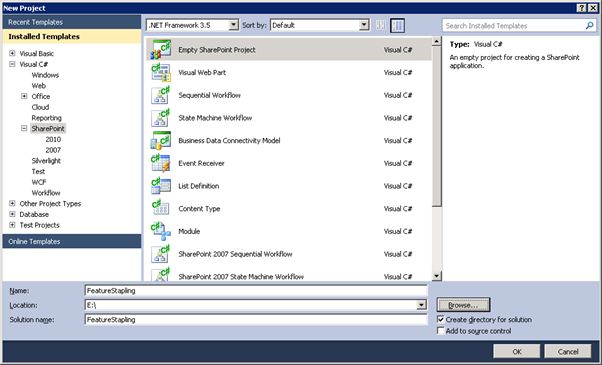Click the Browse button
This screenshot has height=365, width=602.
[x=463, y=305]
